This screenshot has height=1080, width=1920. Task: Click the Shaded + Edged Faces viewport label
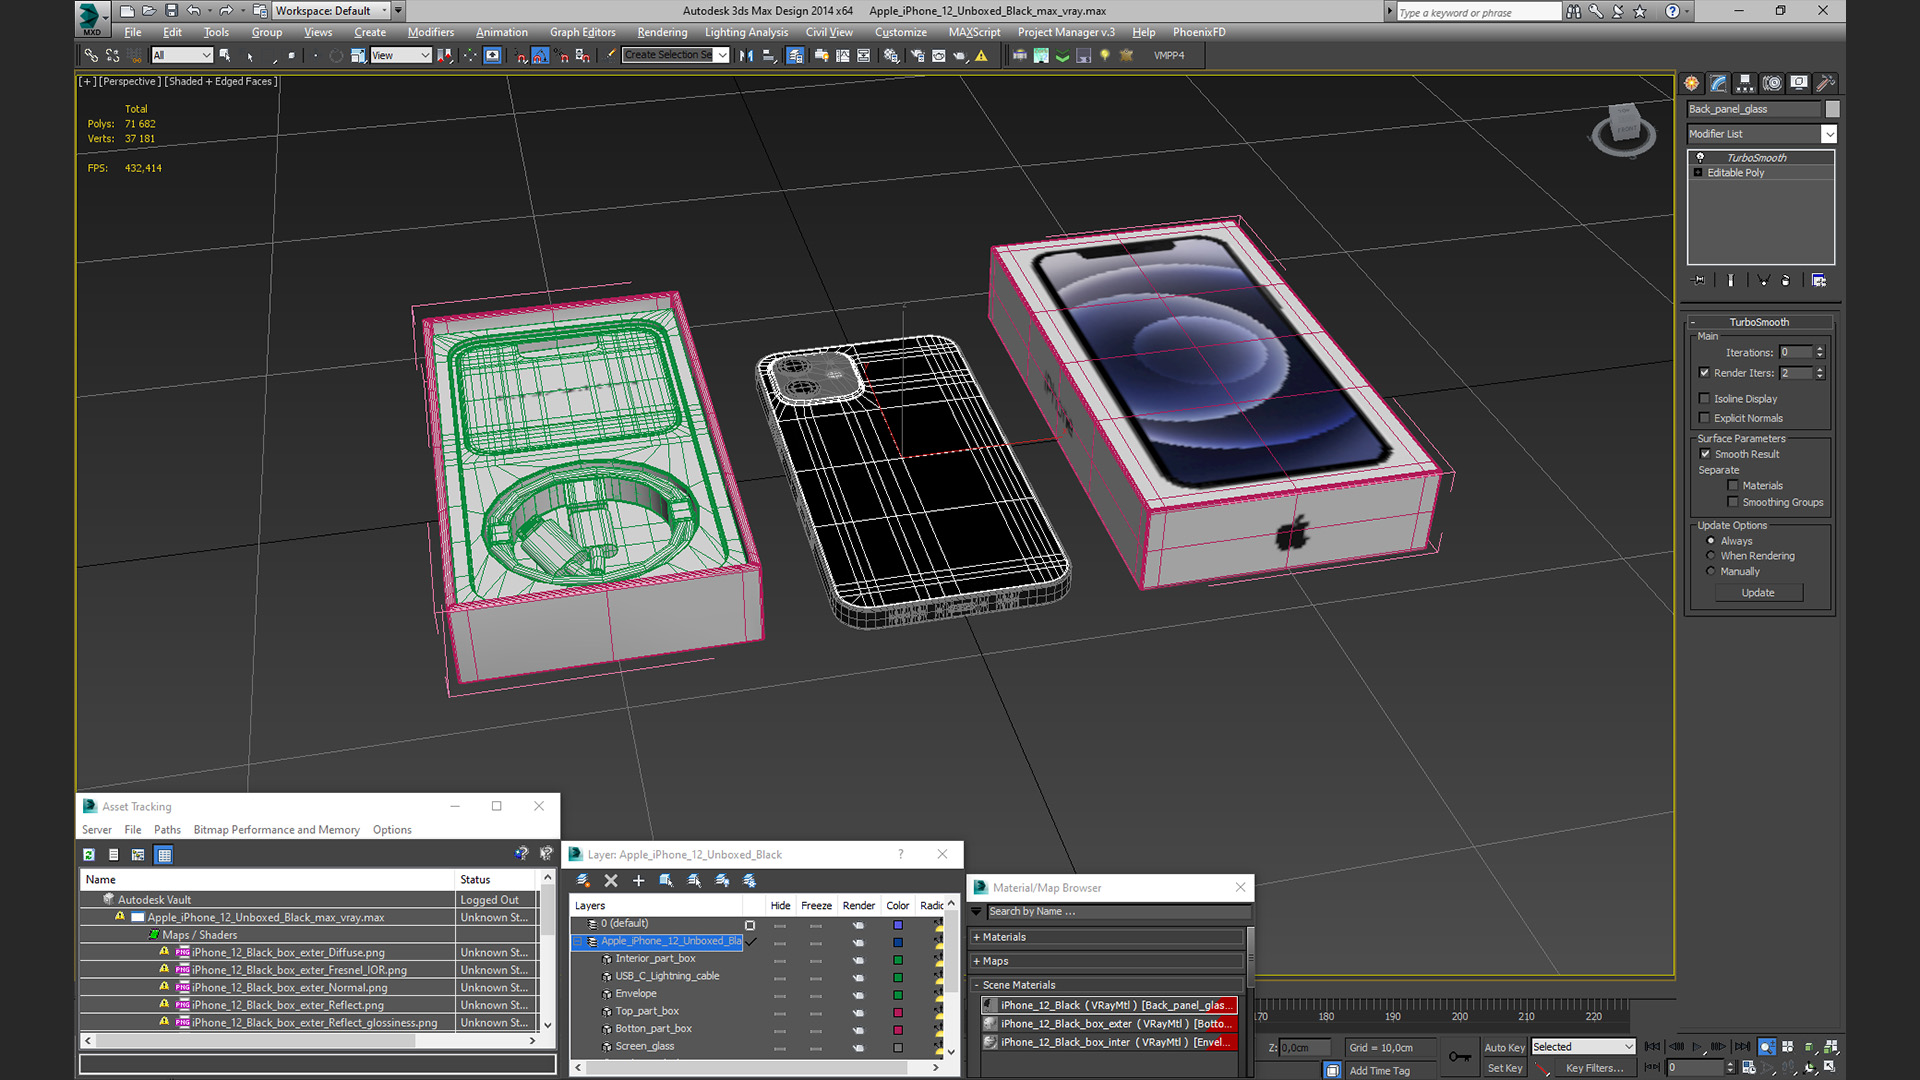point(220,82)
